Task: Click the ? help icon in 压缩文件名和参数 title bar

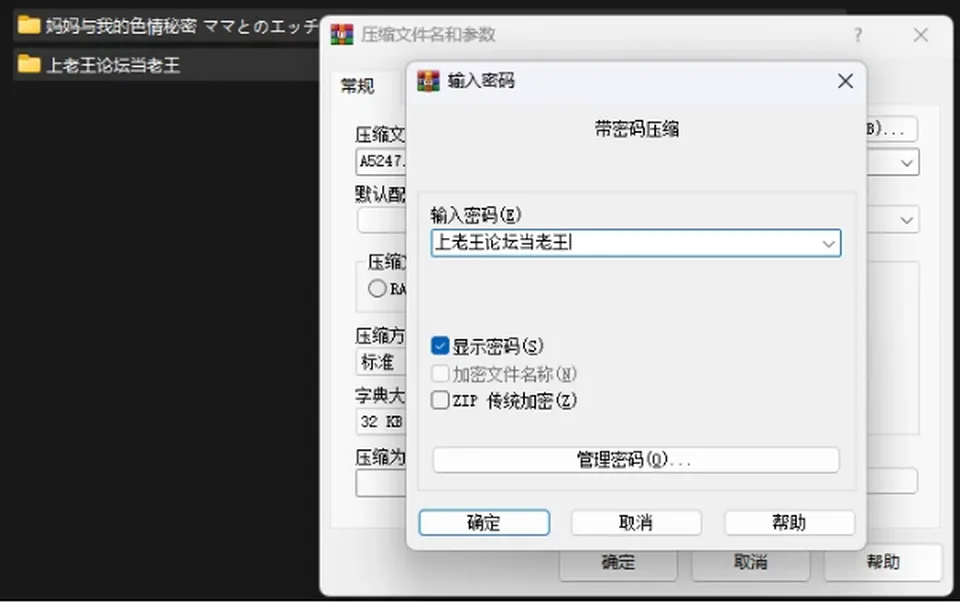Action: (858, 35)
